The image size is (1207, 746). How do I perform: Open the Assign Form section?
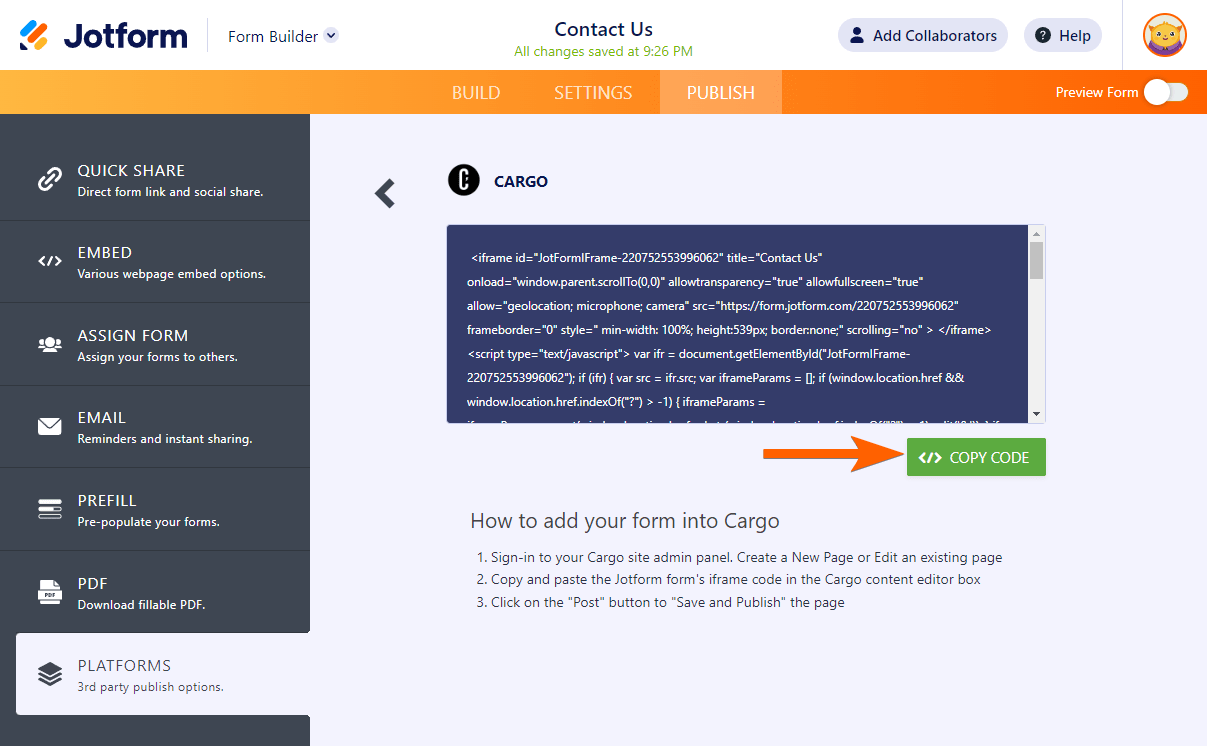pos(155,344)
